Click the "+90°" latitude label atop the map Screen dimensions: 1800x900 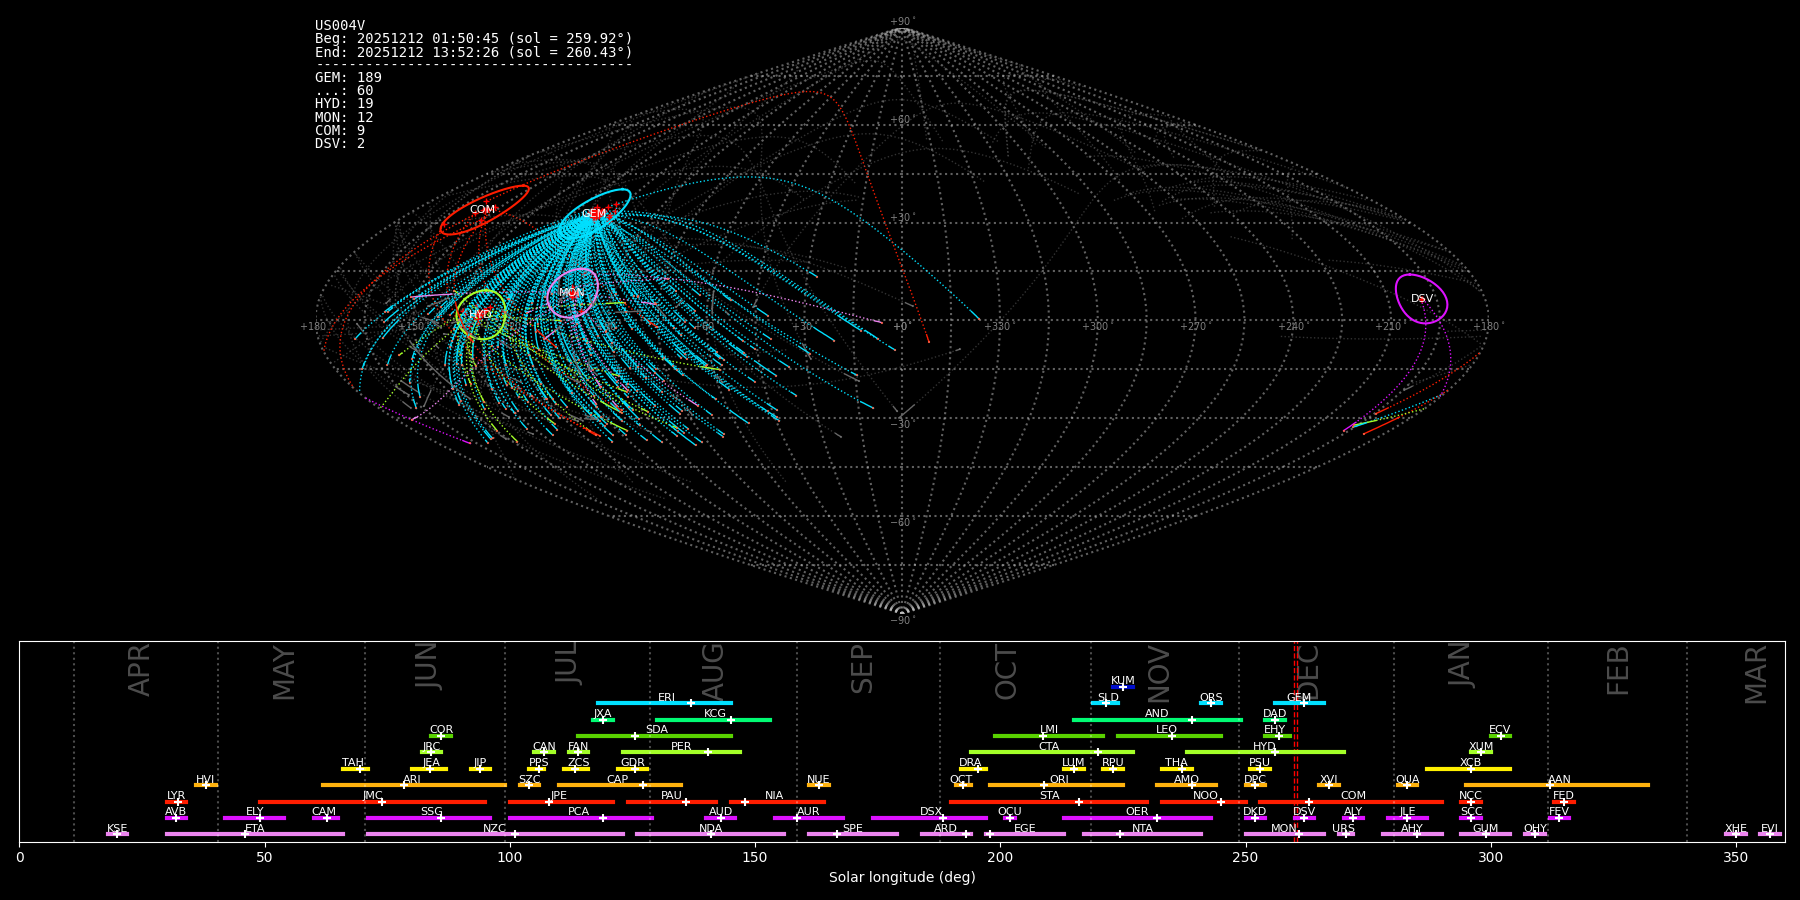pyautogui.click(x=902, y=22)
